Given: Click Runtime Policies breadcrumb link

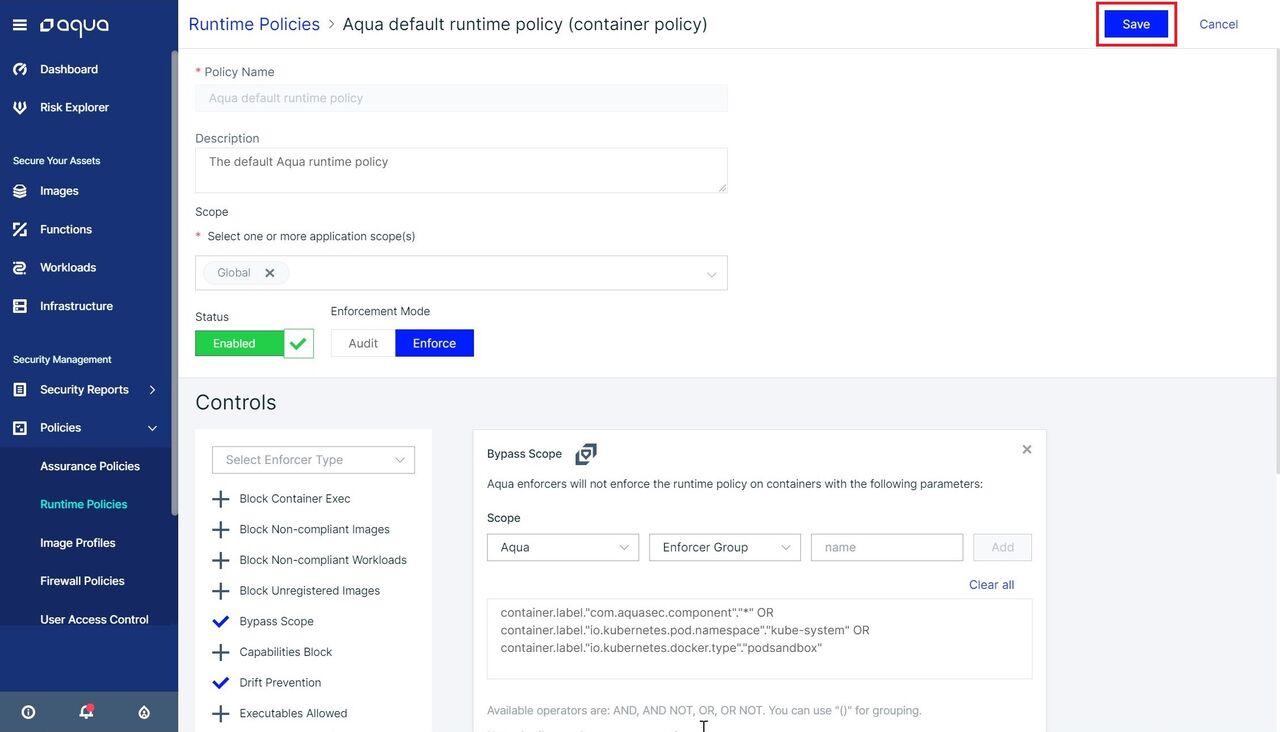Looking at the screenshot, I should (254, 24).
